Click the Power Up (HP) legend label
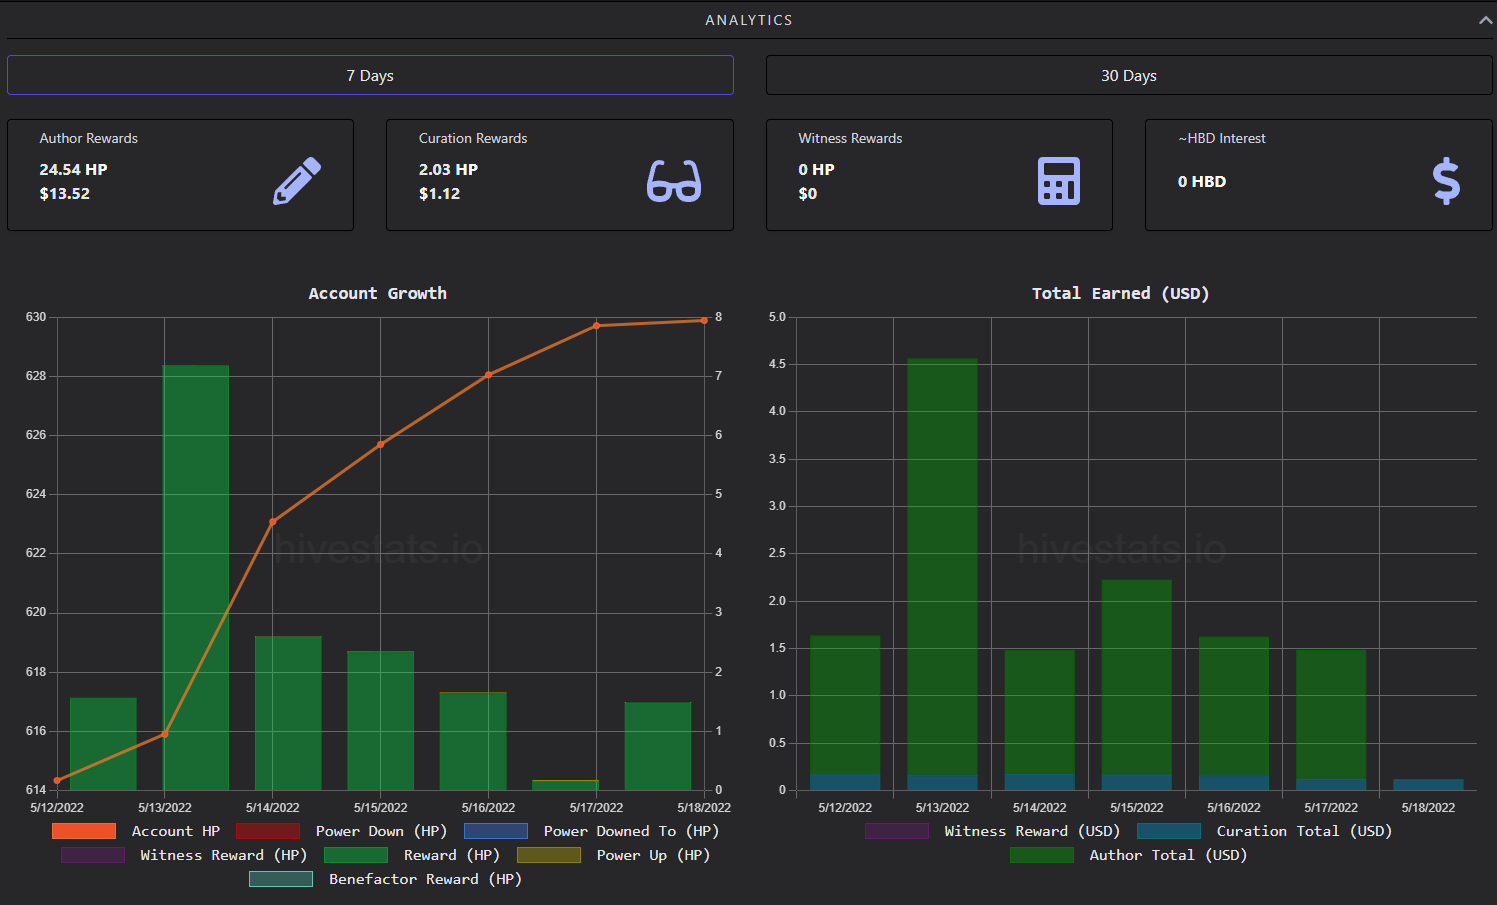1497x905 pixels. [x=654, y=855]
